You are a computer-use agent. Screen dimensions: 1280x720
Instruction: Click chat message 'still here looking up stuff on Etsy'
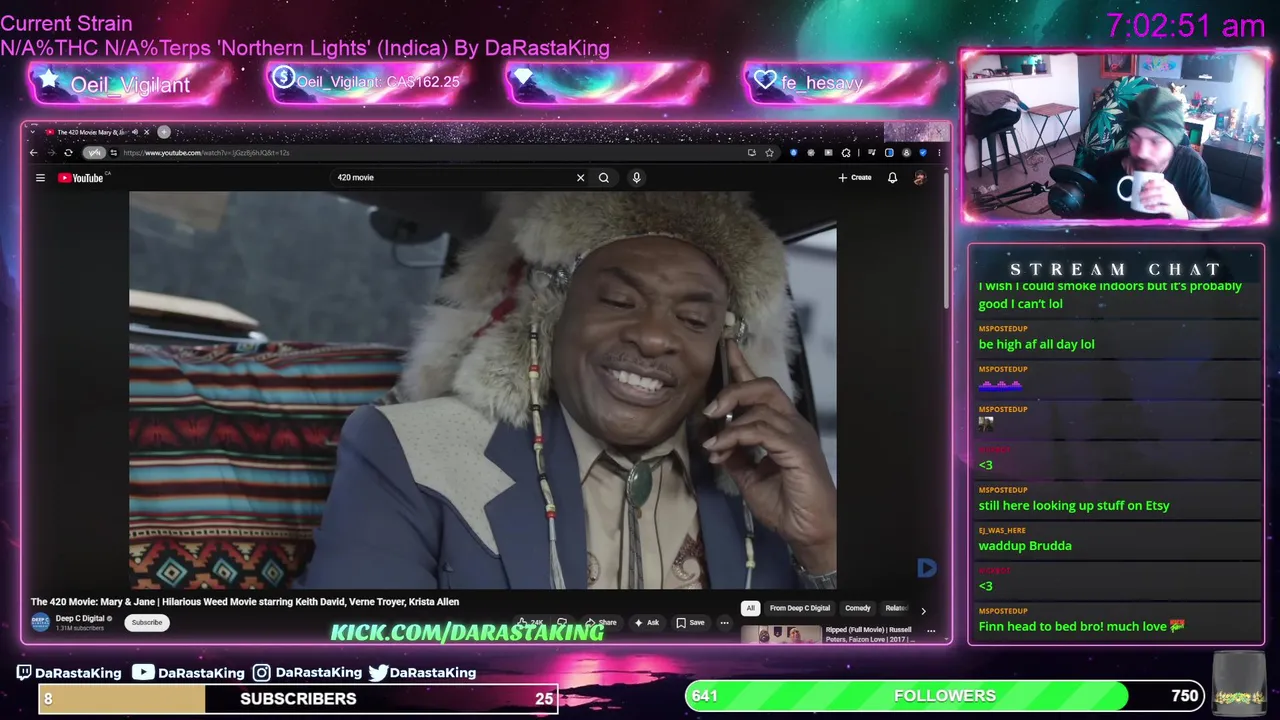tap(1073, 505)
